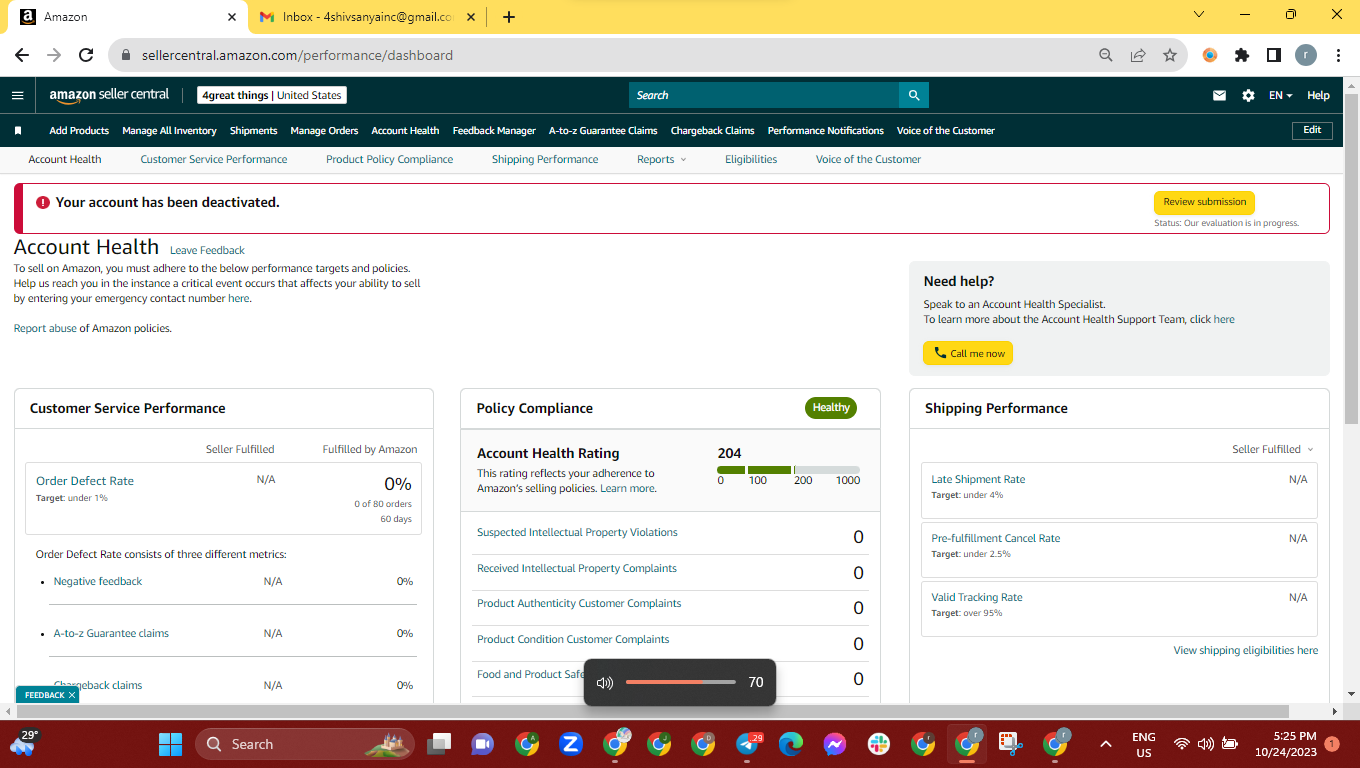Screen dimensions: 1360x768
Task: Click the Review submission button
Action: click(x=1204, y=202)
